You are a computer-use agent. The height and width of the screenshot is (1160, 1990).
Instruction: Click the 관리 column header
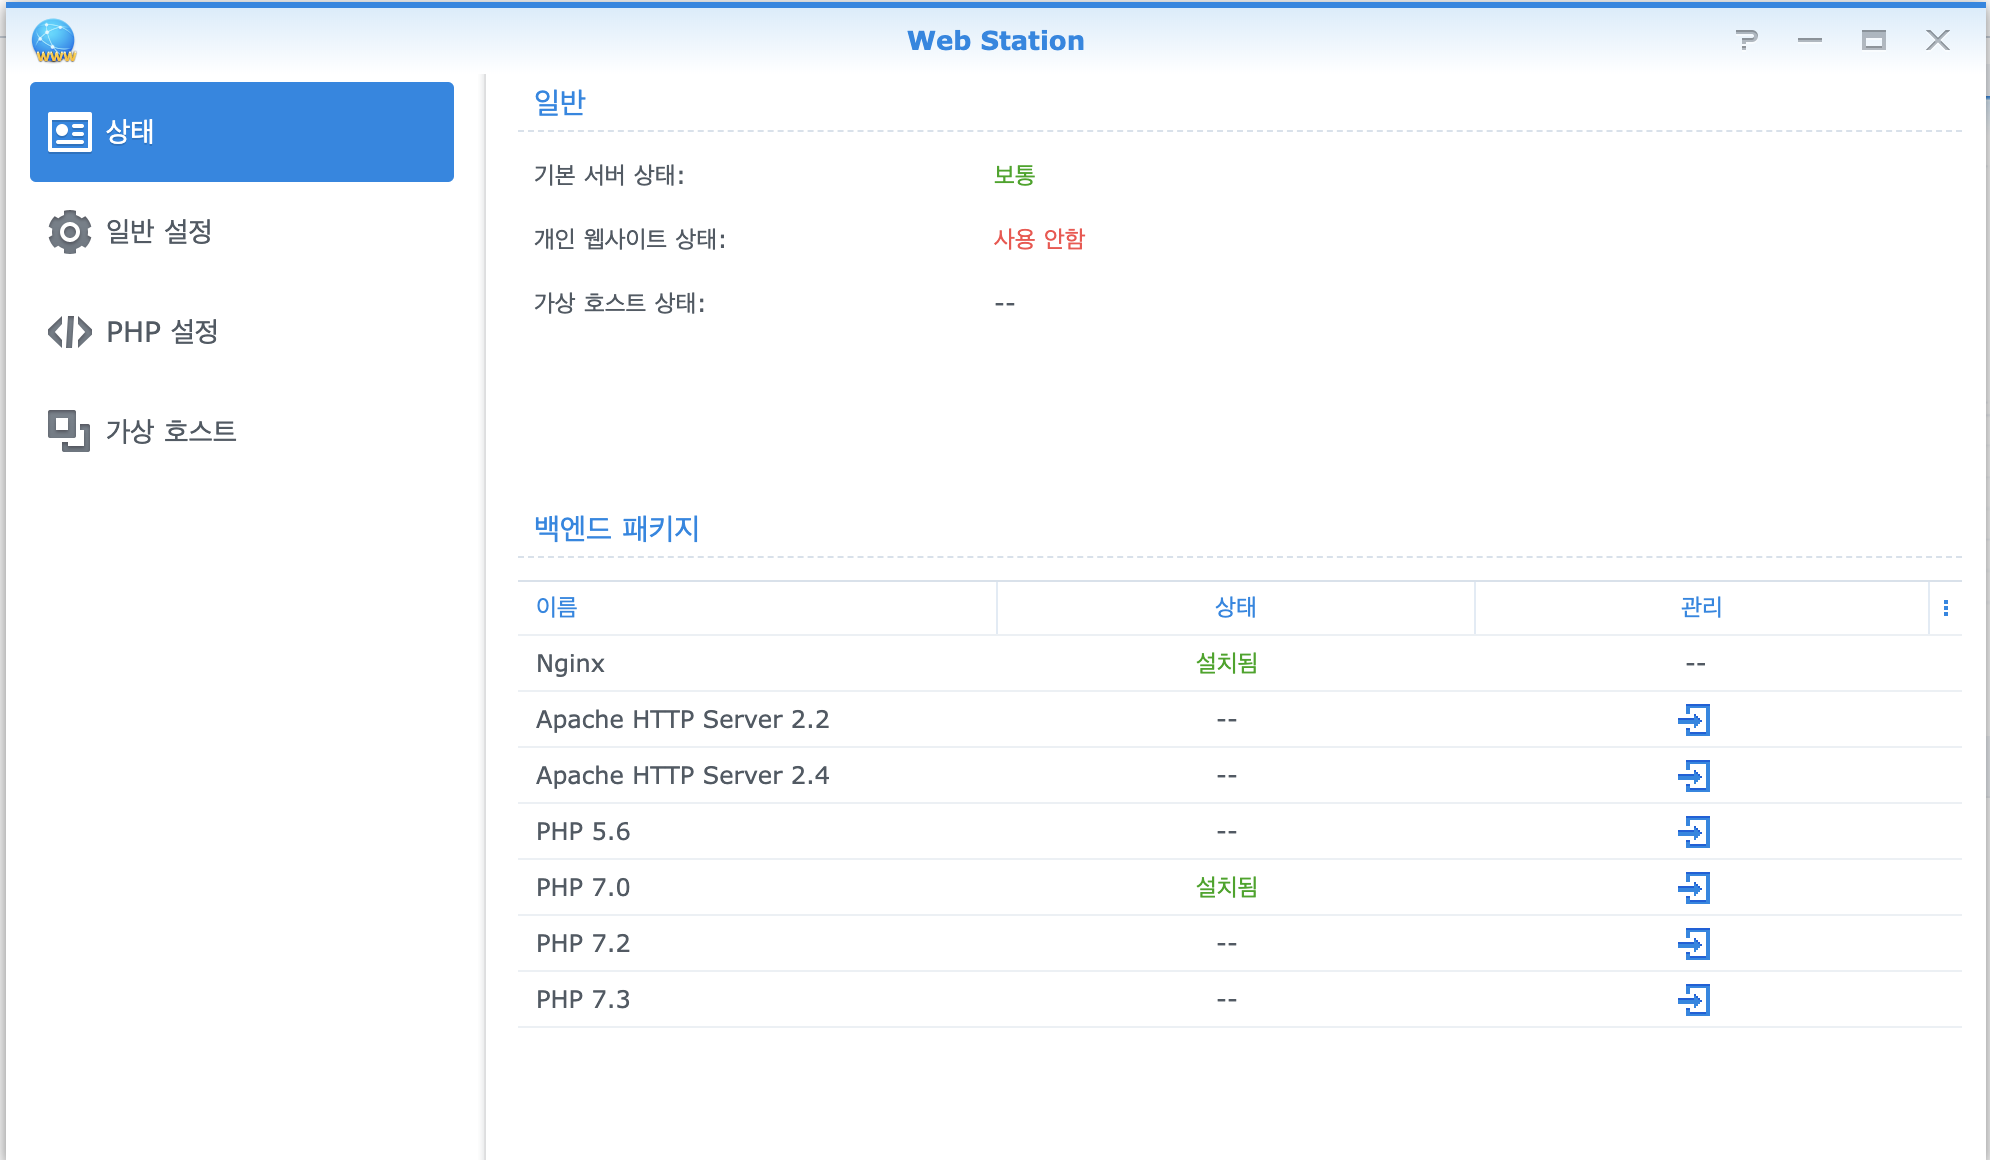pyautogui.click(x=1700, y=608)
